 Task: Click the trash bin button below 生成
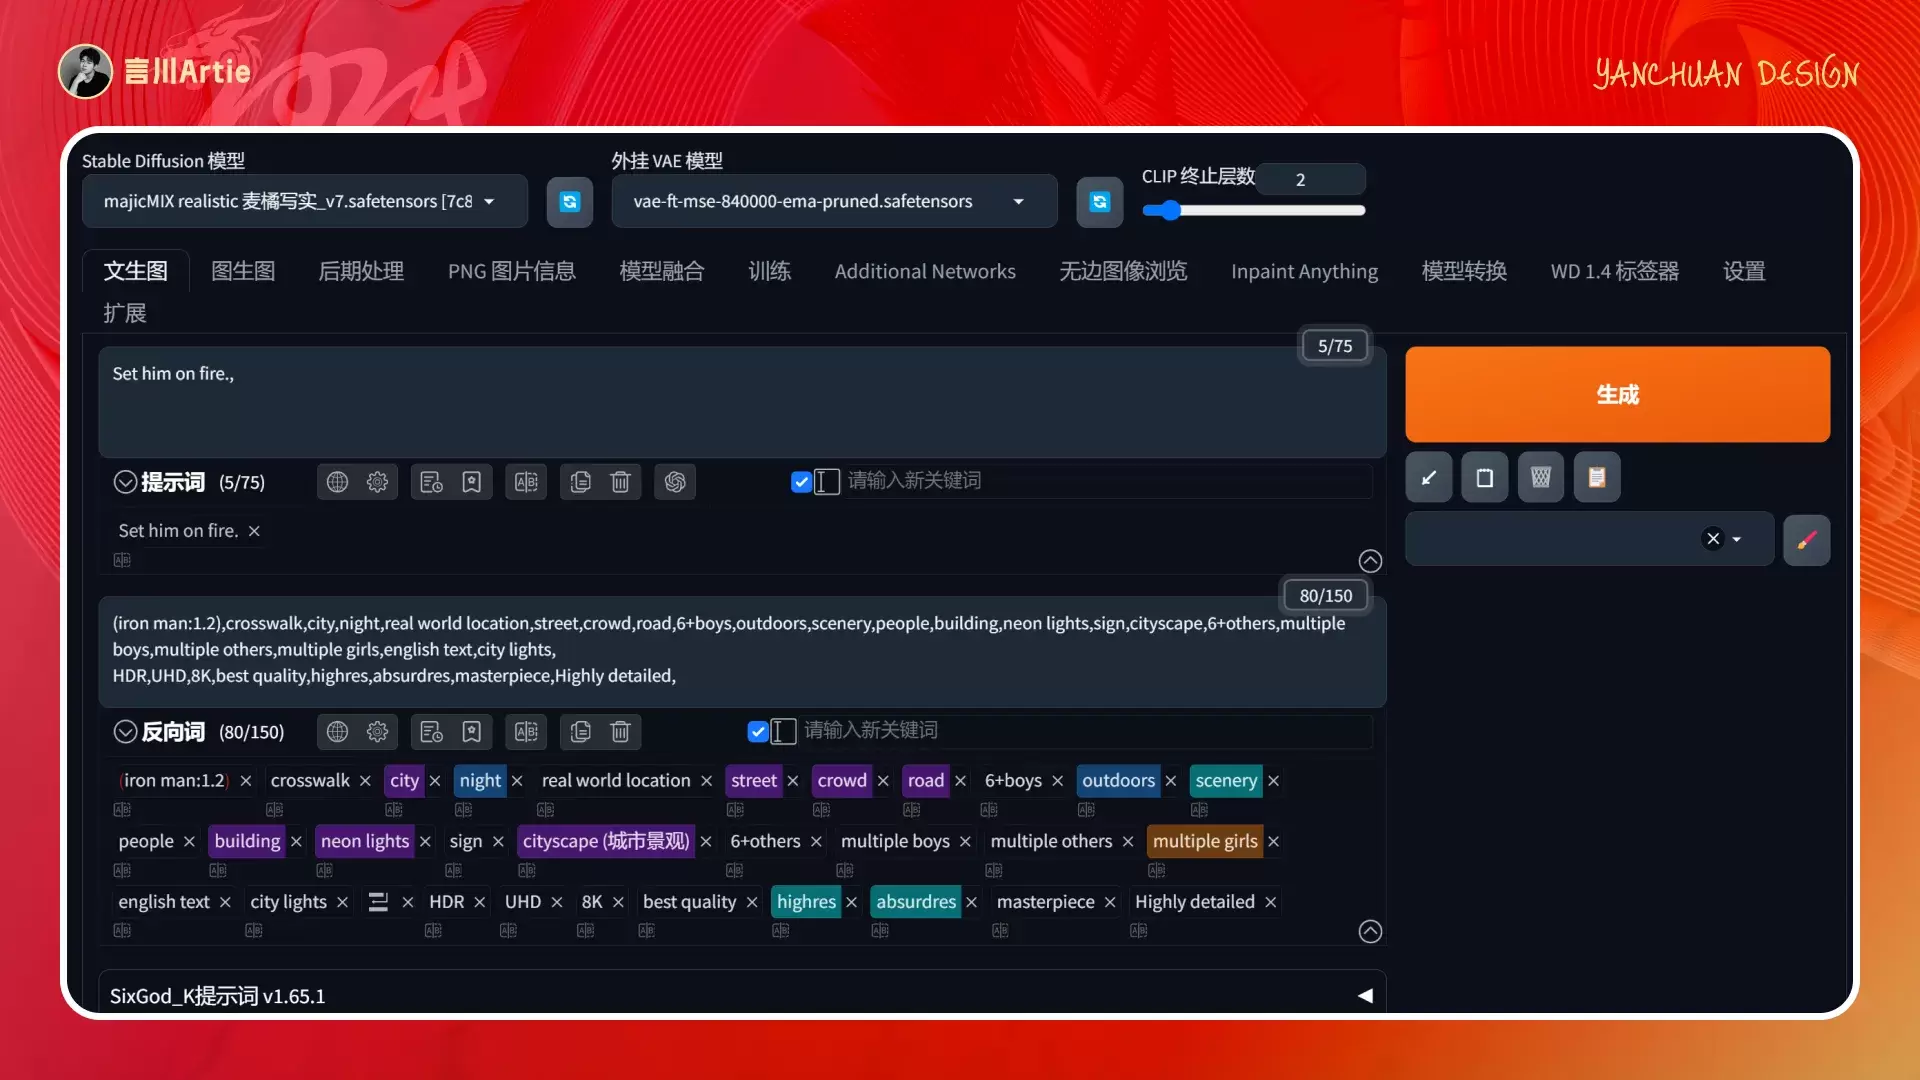(1541, 477)
